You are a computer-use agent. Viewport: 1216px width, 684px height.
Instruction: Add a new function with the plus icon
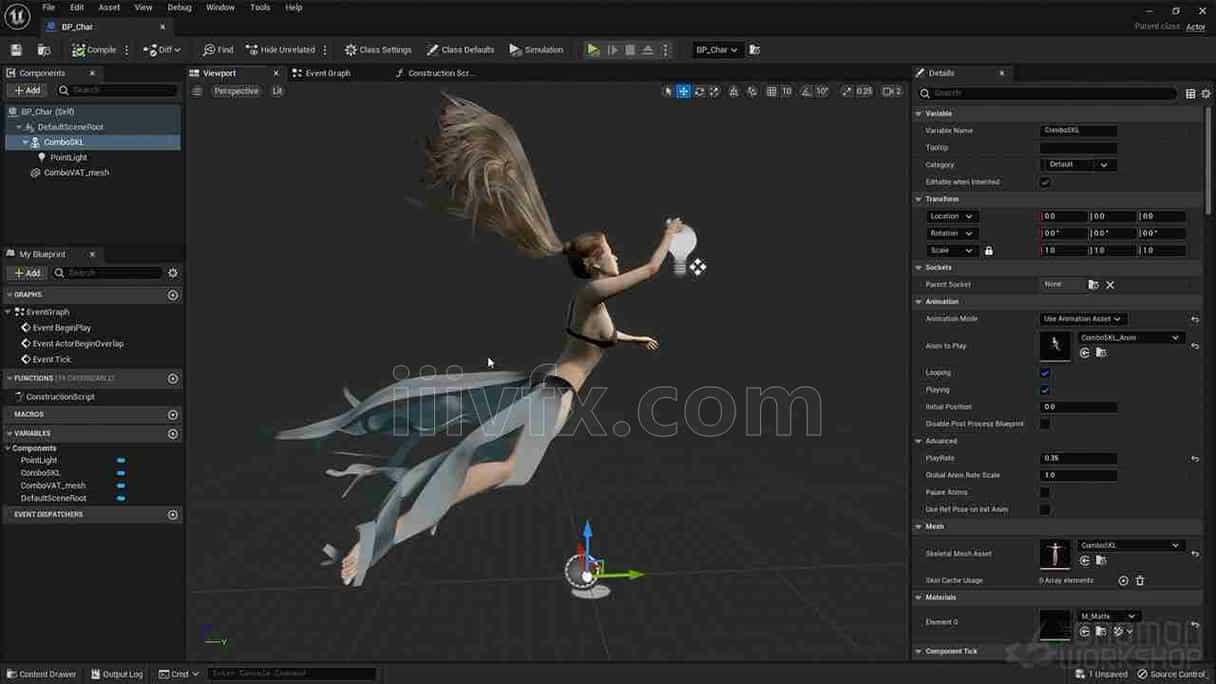point(173,379)
